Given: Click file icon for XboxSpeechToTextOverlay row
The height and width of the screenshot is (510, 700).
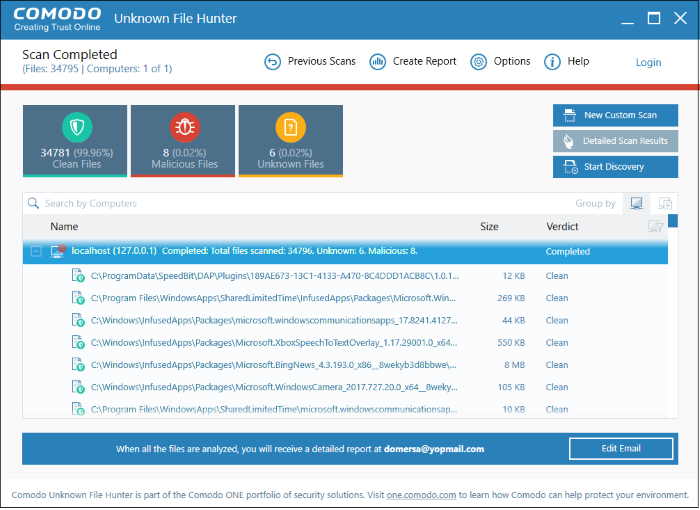Looking at the screenshot, I should tap(78, 343).
